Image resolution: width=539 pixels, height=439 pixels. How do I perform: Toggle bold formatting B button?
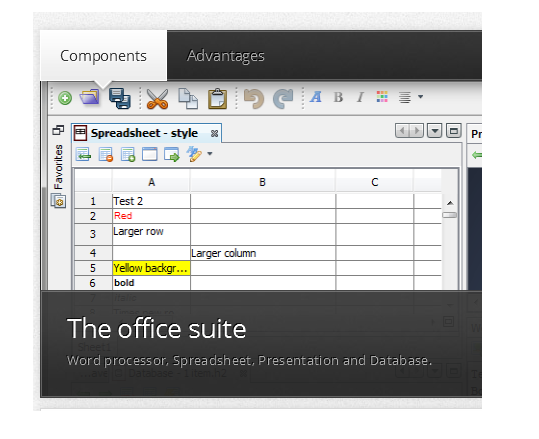338,97
